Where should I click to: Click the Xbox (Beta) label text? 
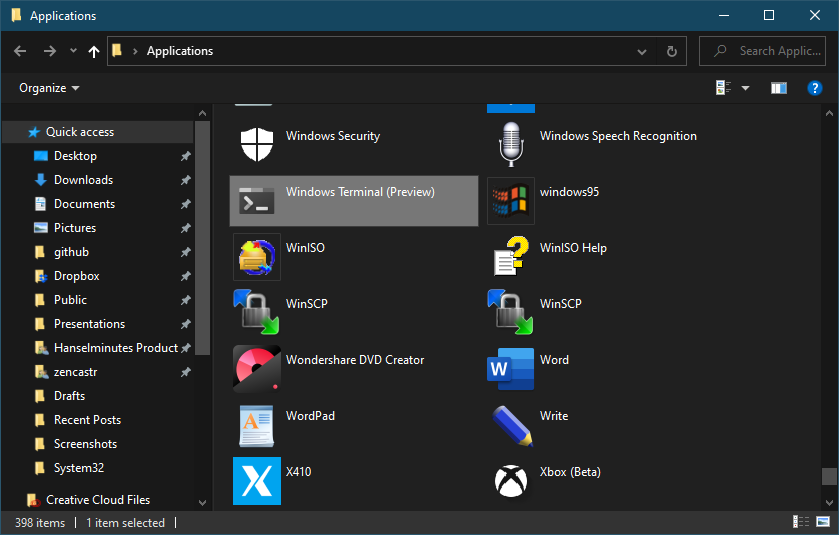(570, 472)
